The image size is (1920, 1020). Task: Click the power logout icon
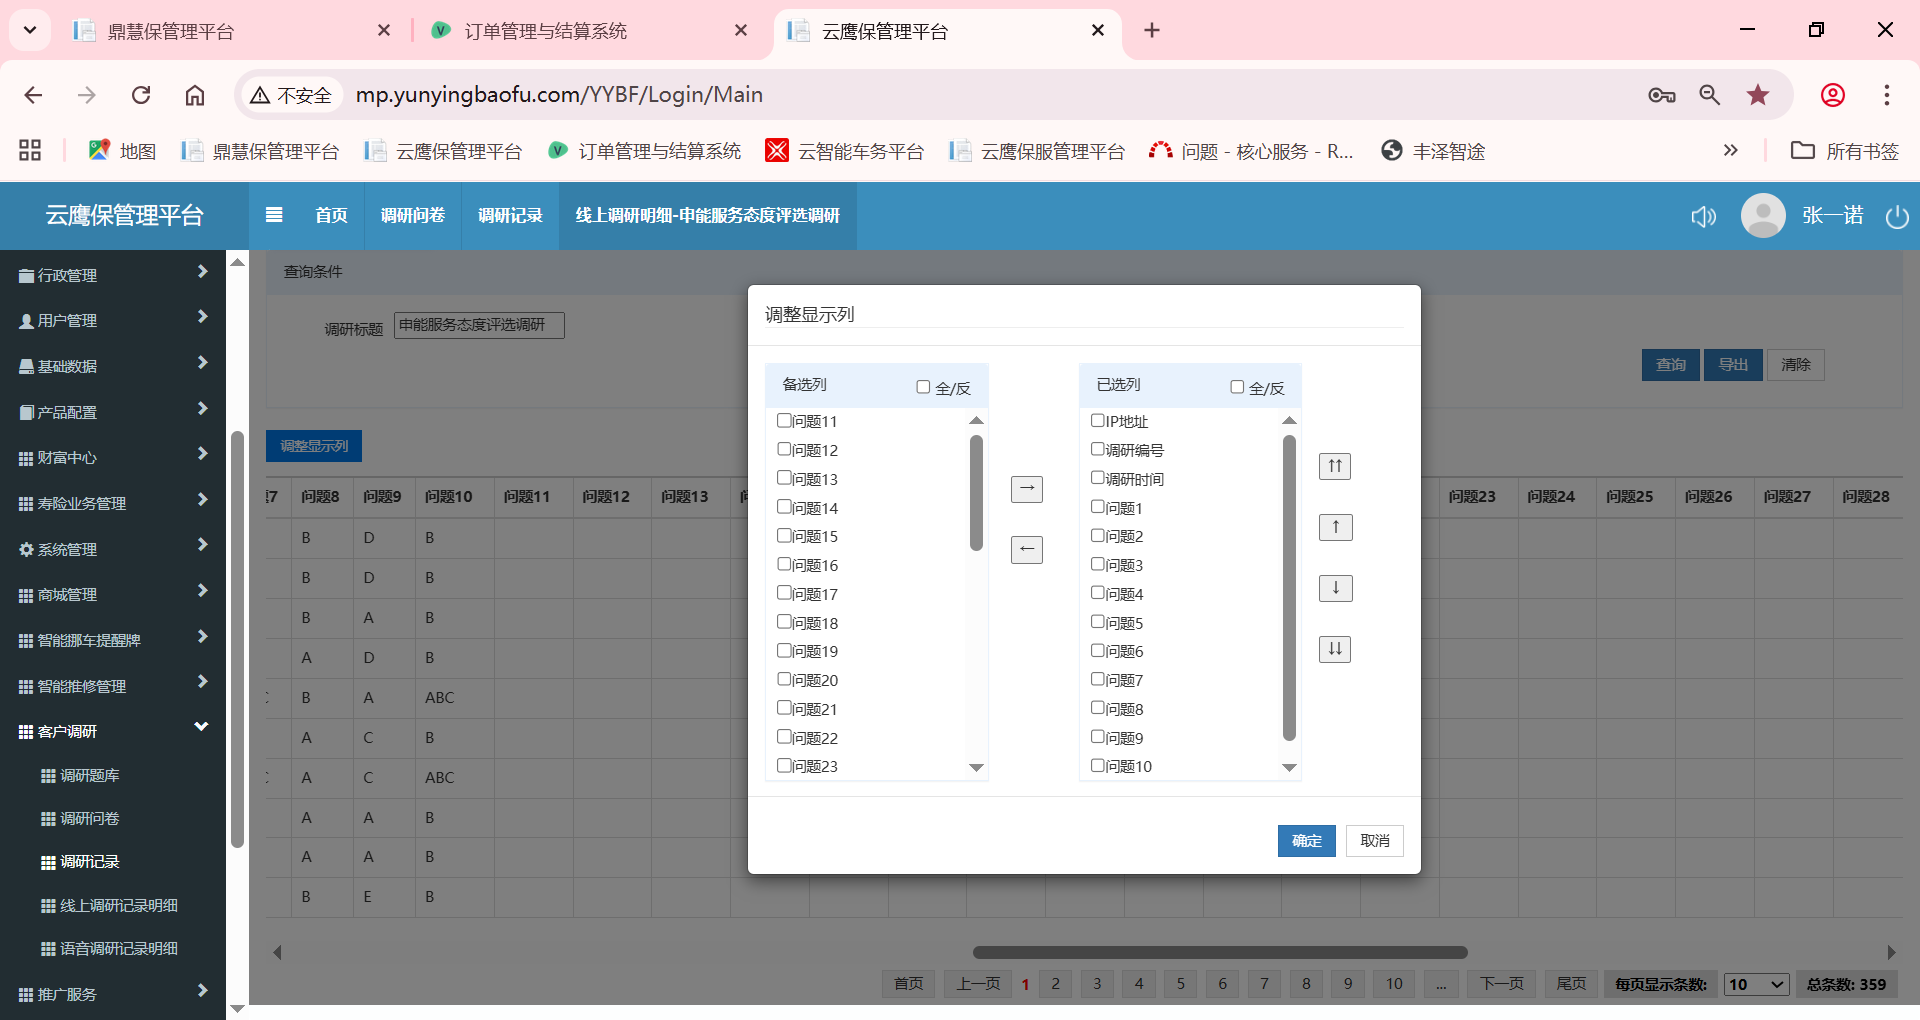[x=1896, y=217]
